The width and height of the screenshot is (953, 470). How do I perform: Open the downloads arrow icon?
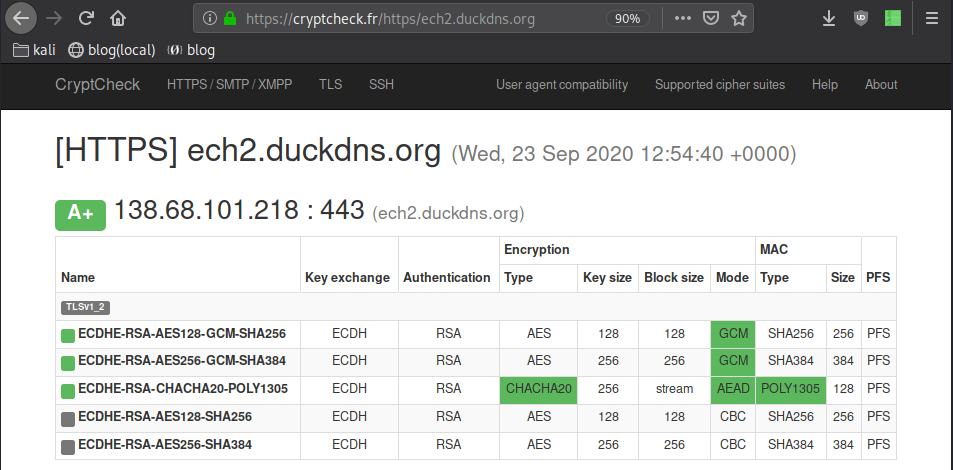[x=828, y=19]
